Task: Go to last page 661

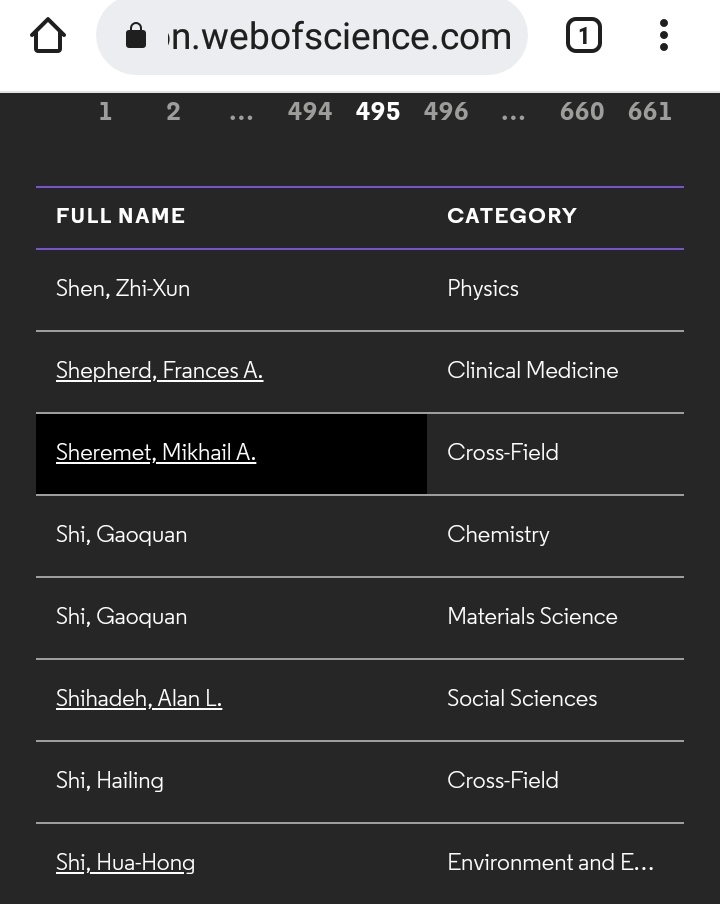Action: [x=650, y=111]
